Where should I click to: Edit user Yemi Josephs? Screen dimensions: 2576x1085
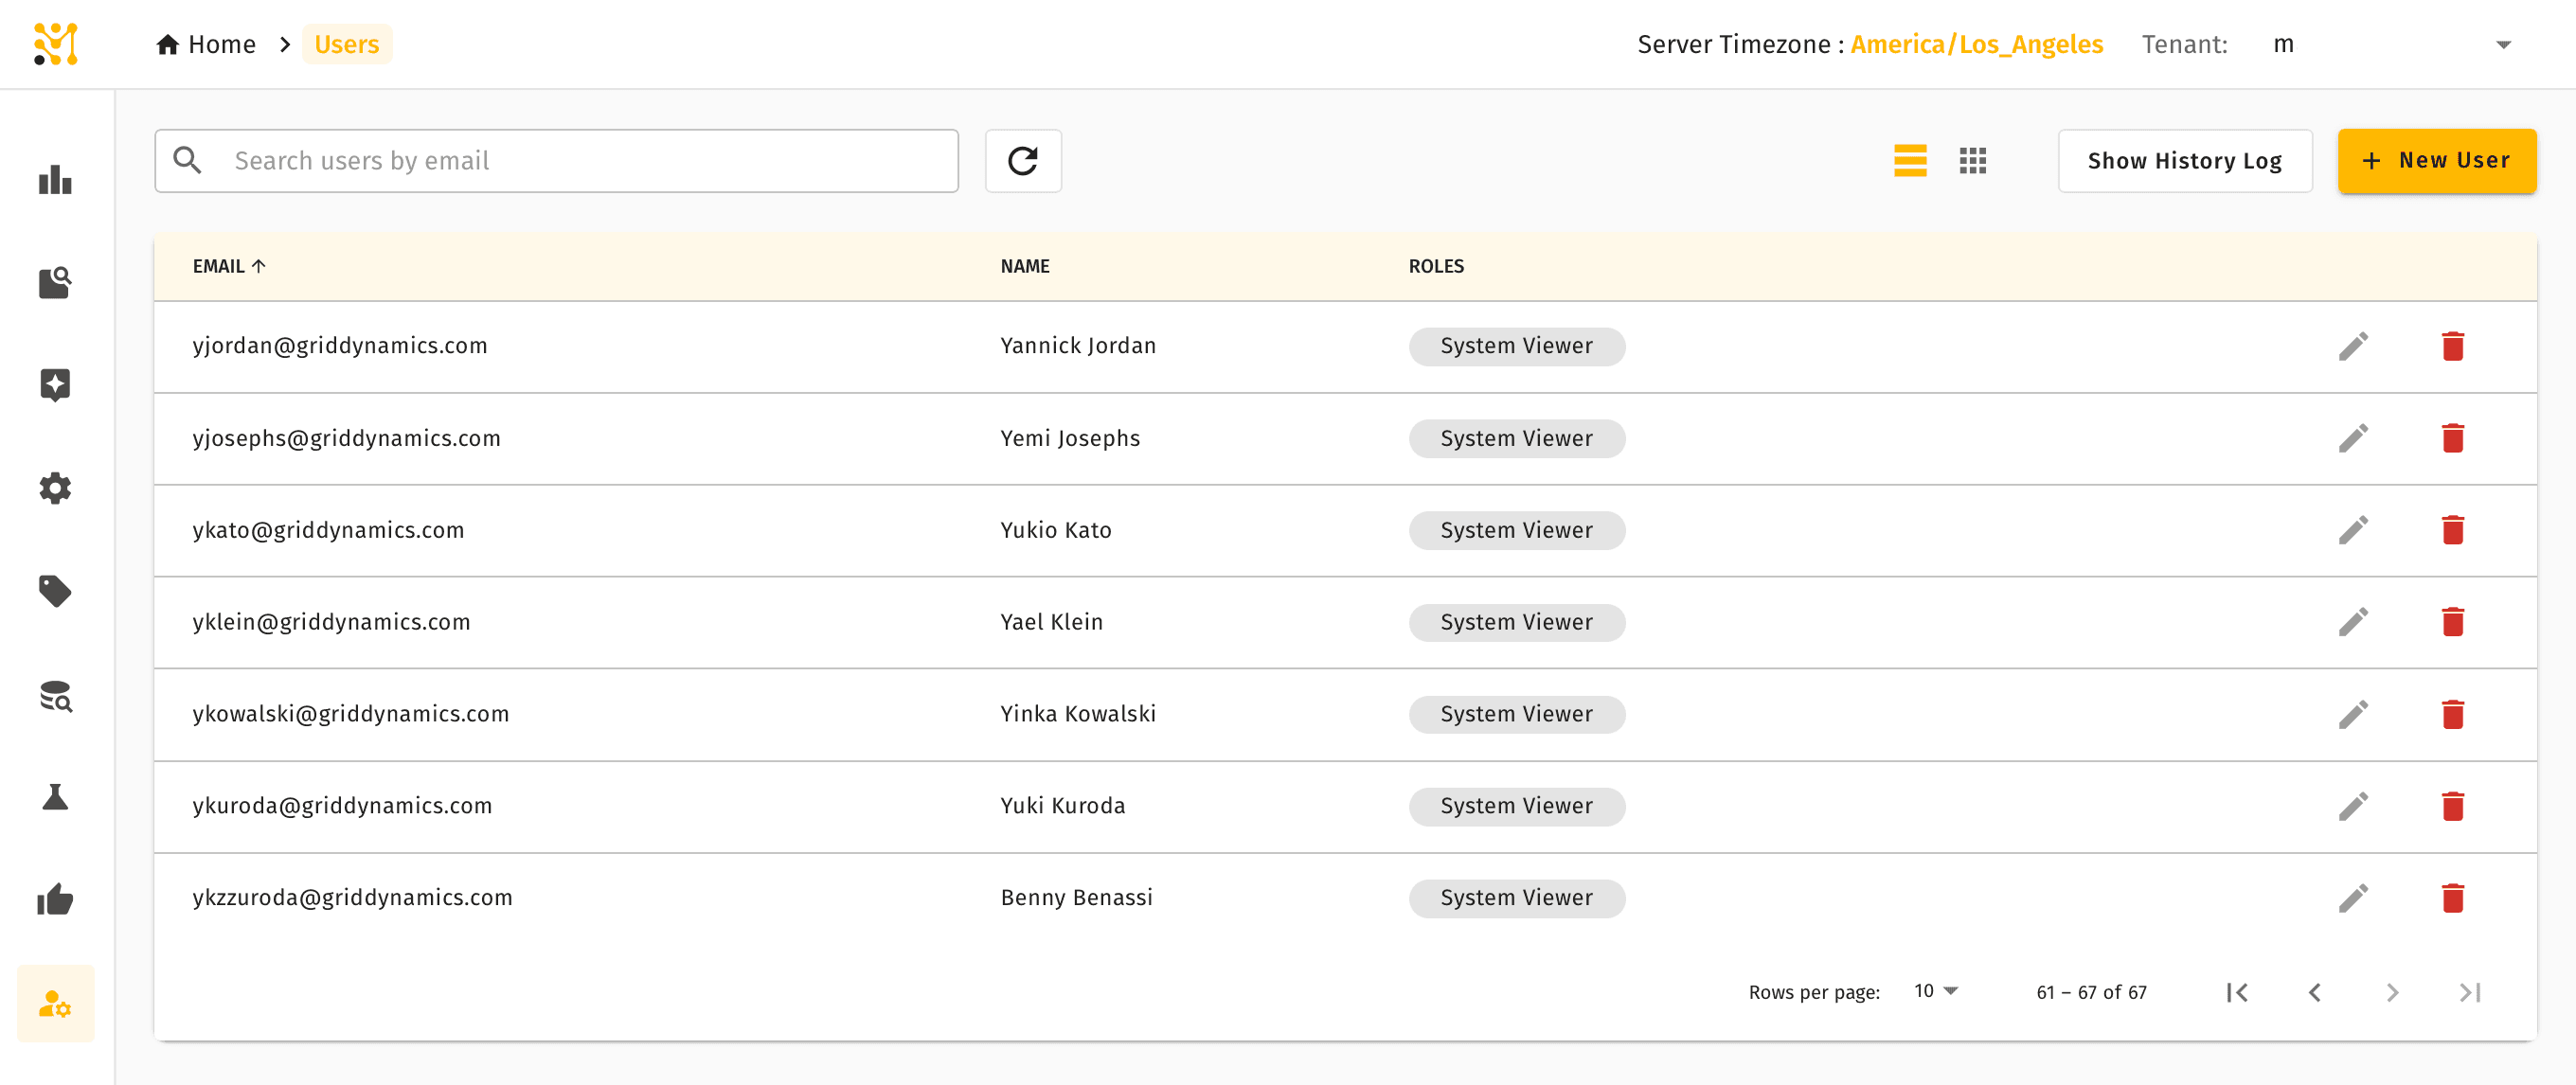(2354, 439)
